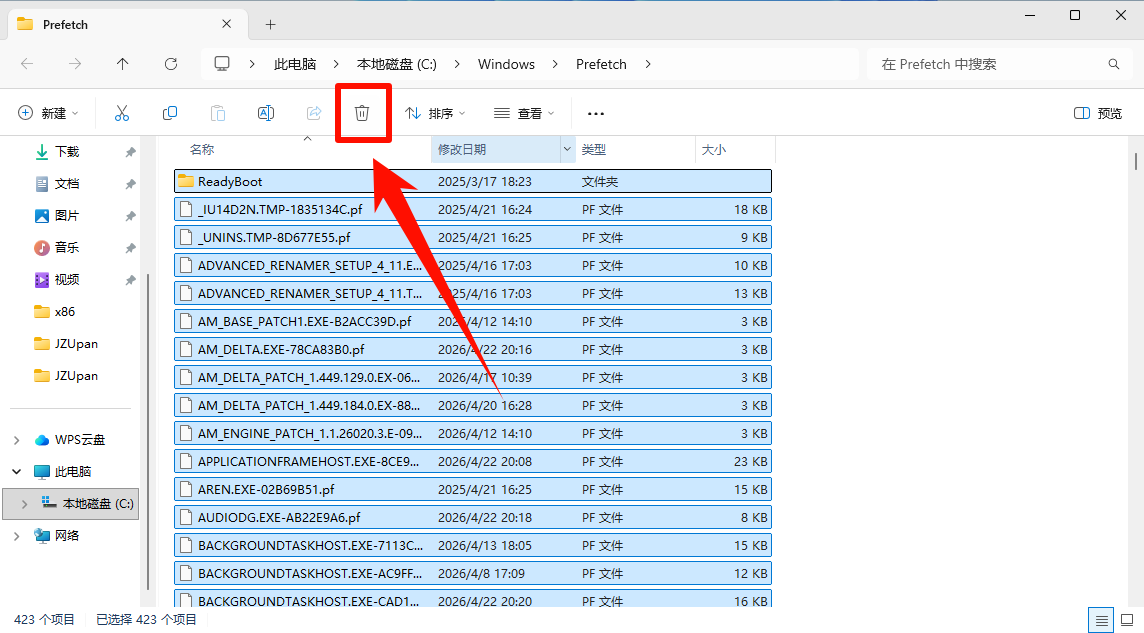The image size is (1144, 633).
Task: Add a new tab with plus button
Action: [x=271, y=25]
